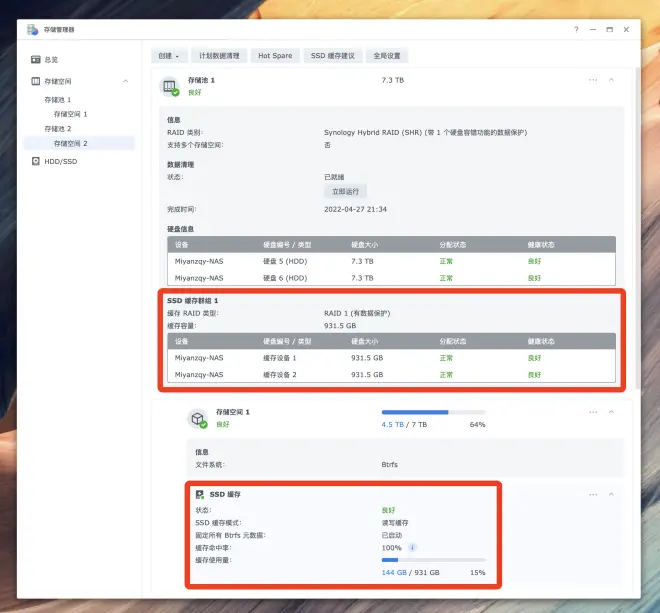The image size is (660, 613).
Task: Click the 存储空间 1 volume cube icon
Action: (x=197, y=418)
